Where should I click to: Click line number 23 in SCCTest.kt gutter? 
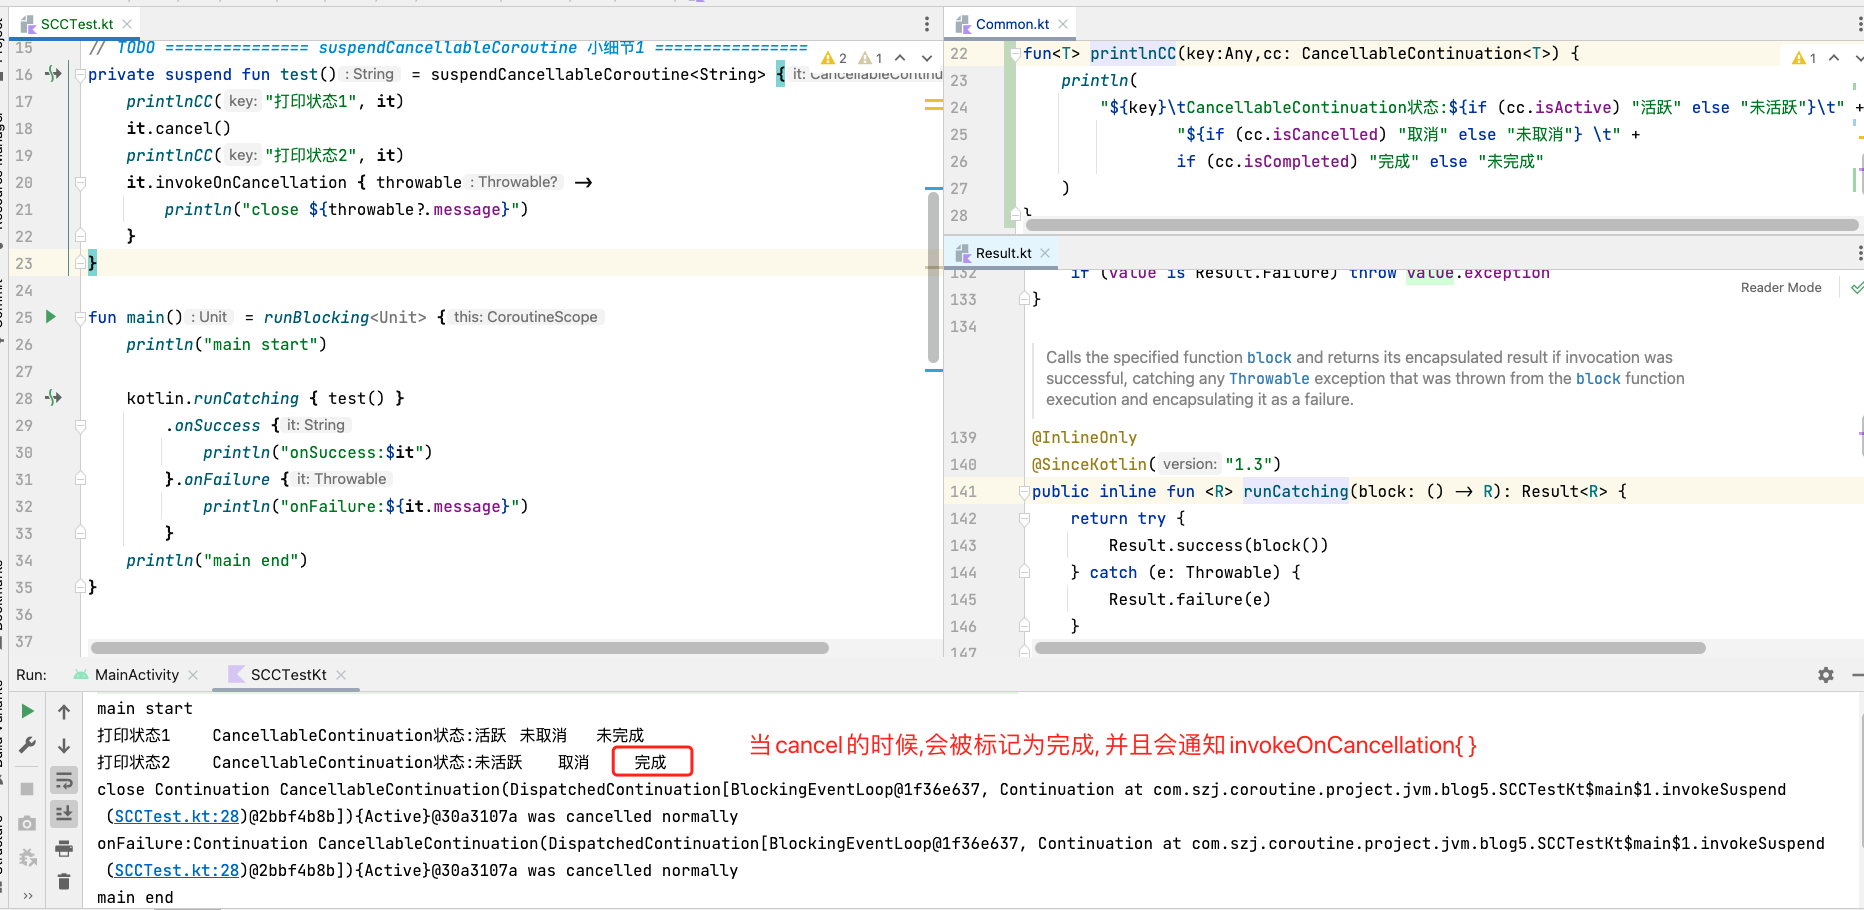[x=24, y=263]
